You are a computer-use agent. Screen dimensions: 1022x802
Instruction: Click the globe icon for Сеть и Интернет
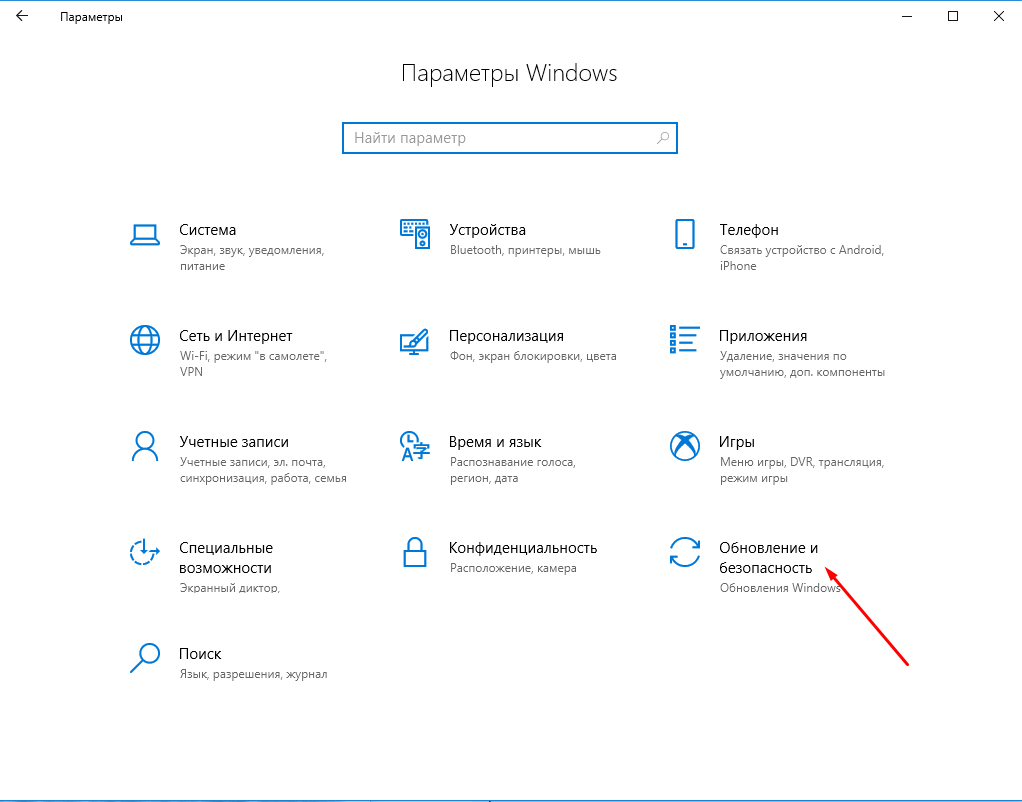(x=145, y=340)
